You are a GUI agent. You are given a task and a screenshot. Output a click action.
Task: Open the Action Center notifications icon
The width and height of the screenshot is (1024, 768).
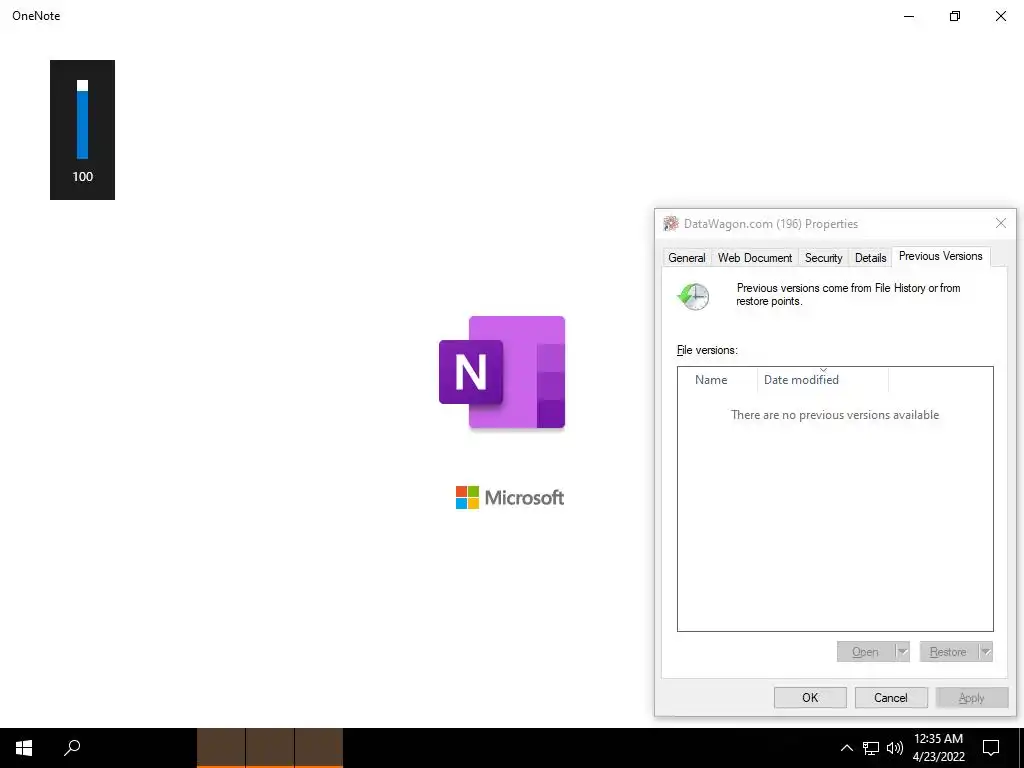pyautogui.click(x=991, y=748)
